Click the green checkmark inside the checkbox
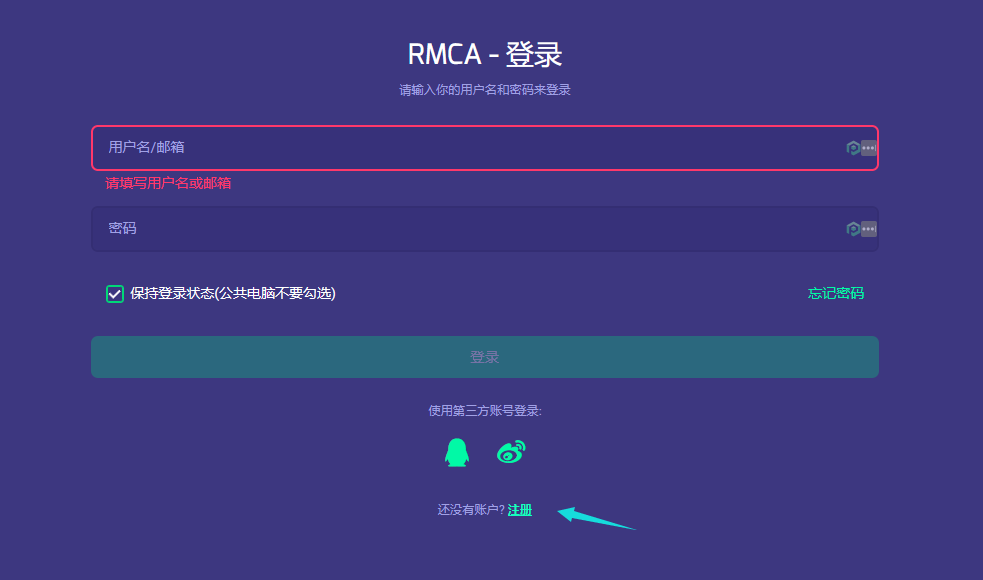The image size is (983, 580). click(x=114, y=294)
